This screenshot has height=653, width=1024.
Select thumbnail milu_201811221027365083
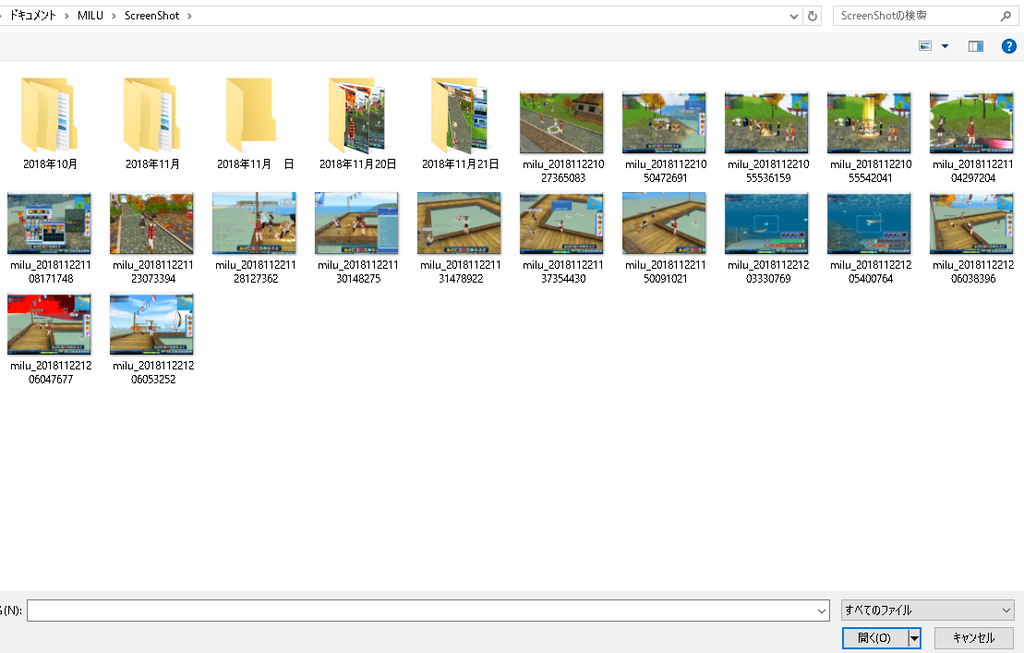pyautogui.click(x=561, y=124)
